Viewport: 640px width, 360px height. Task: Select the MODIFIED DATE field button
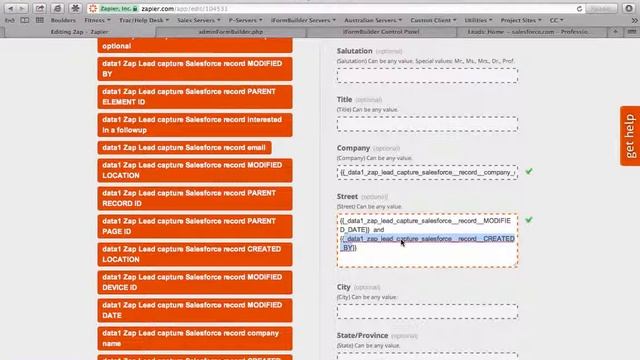pos(195,310)
